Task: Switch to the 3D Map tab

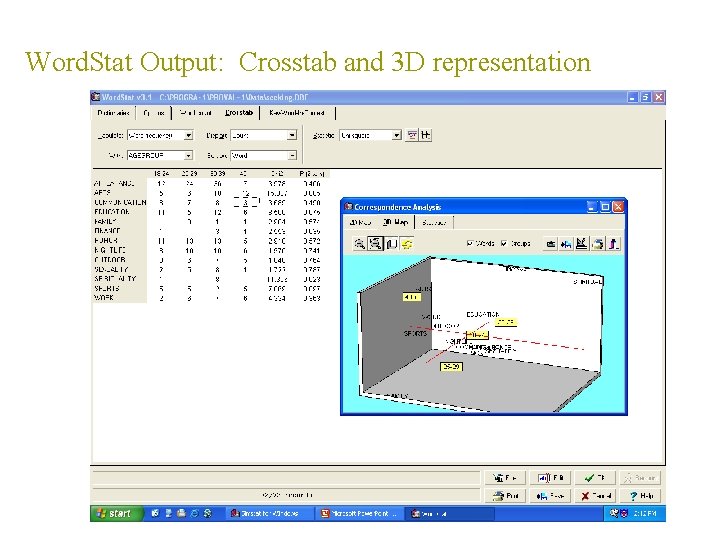Action: 395,222
